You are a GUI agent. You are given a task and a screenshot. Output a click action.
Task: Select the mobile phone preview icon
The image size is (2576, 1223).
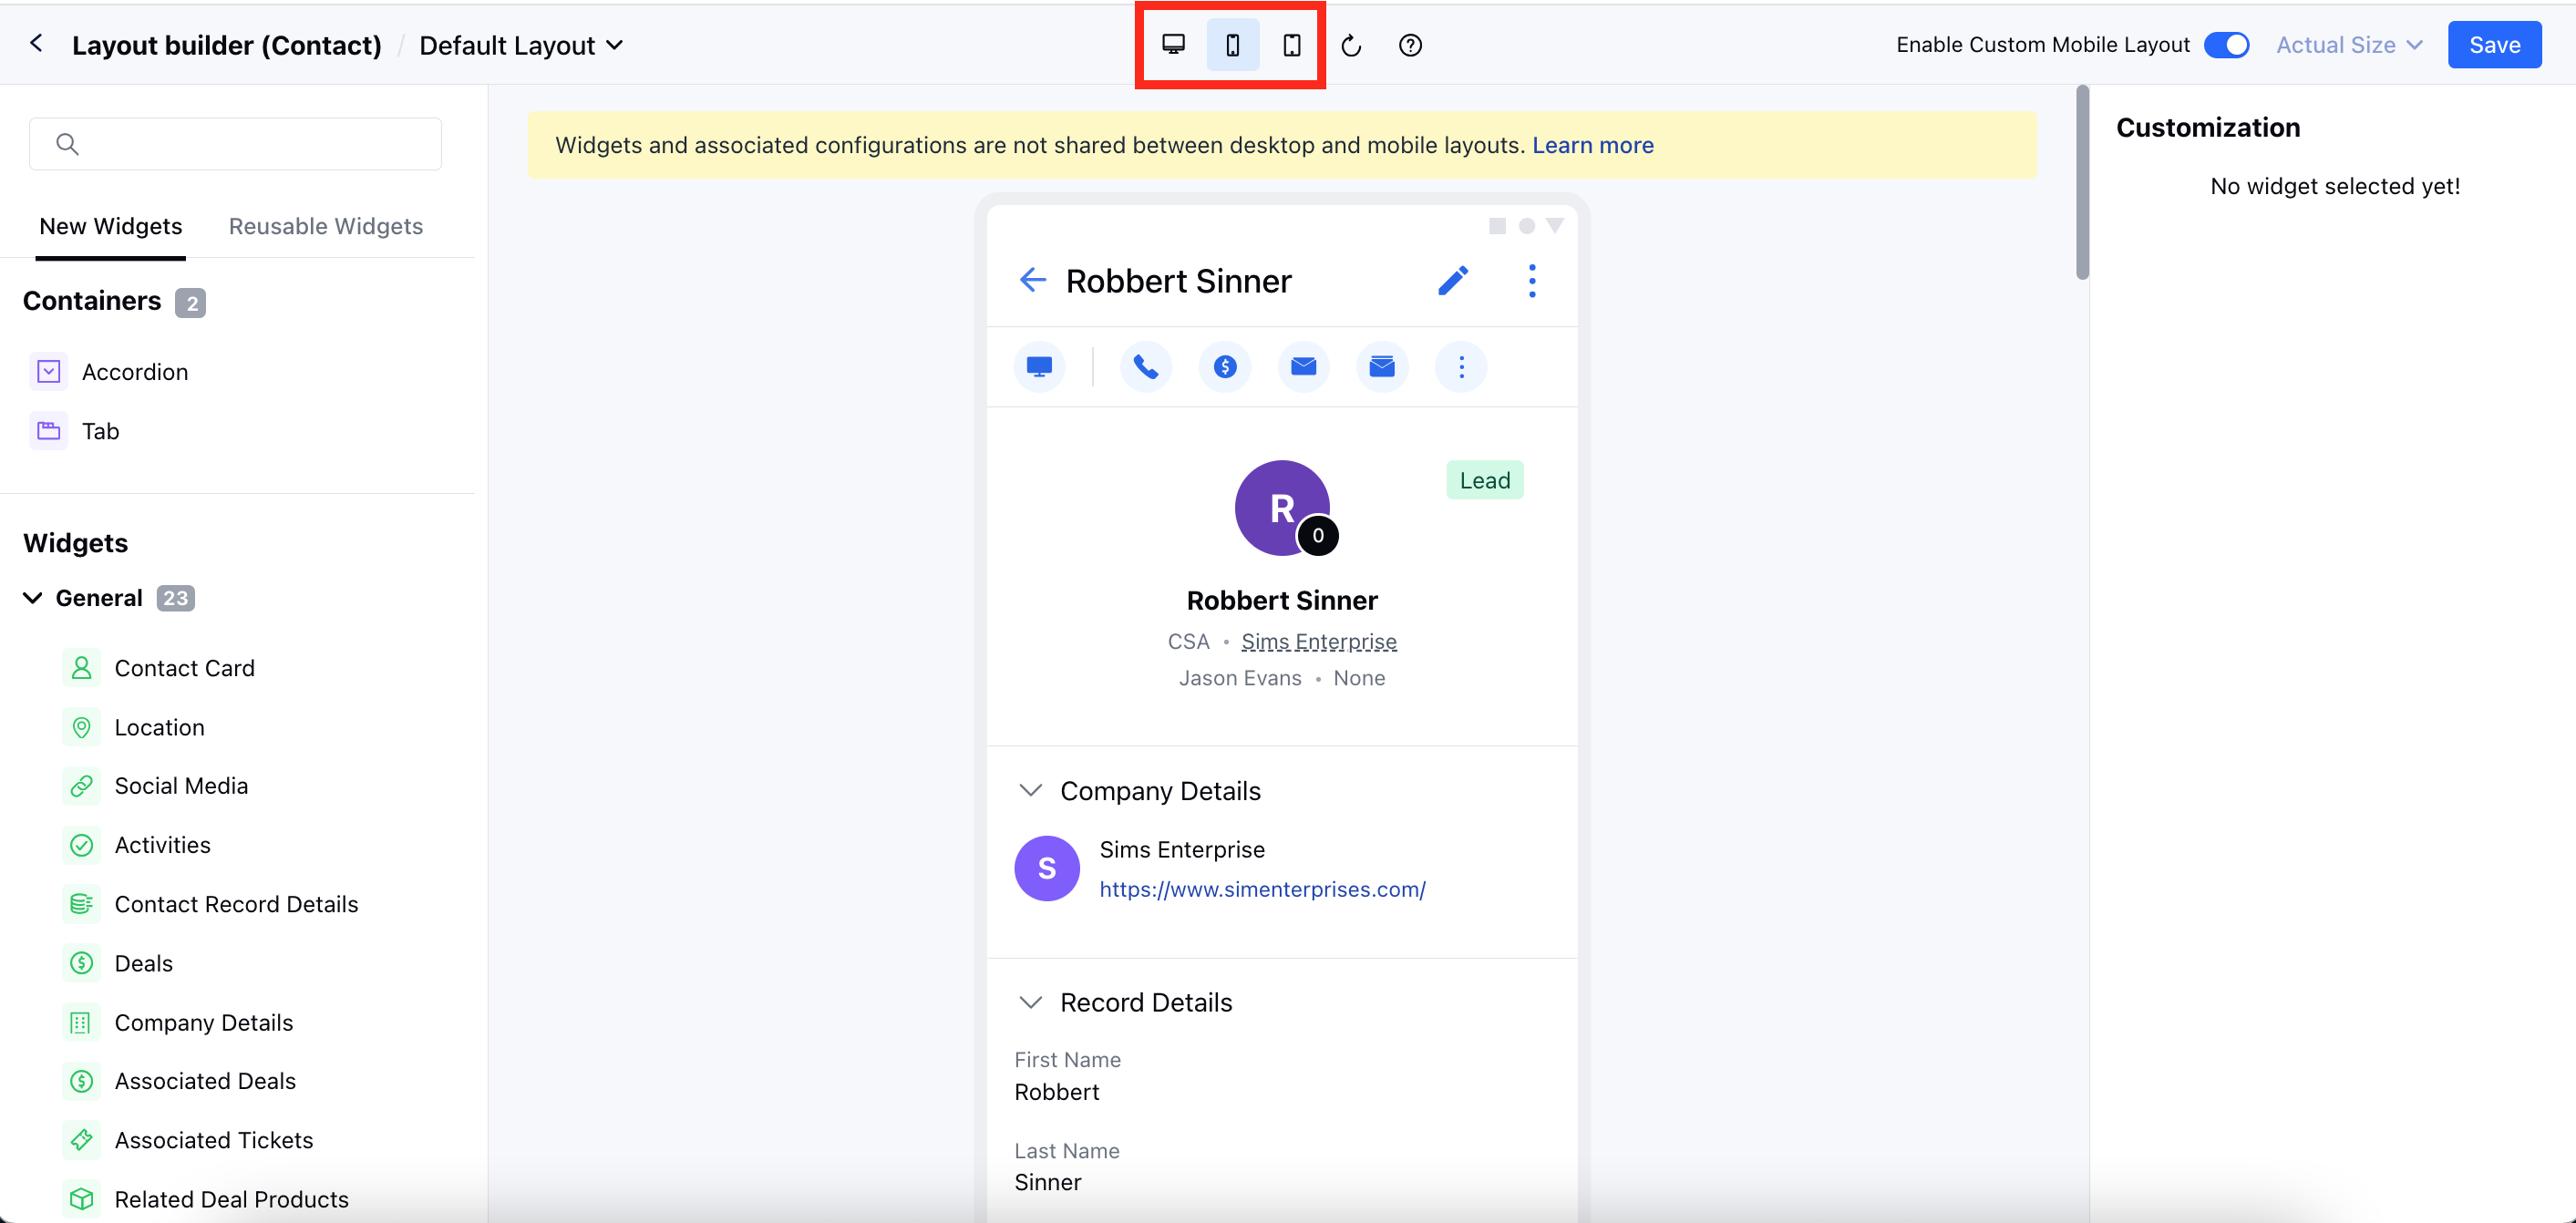click(1232, 45)
